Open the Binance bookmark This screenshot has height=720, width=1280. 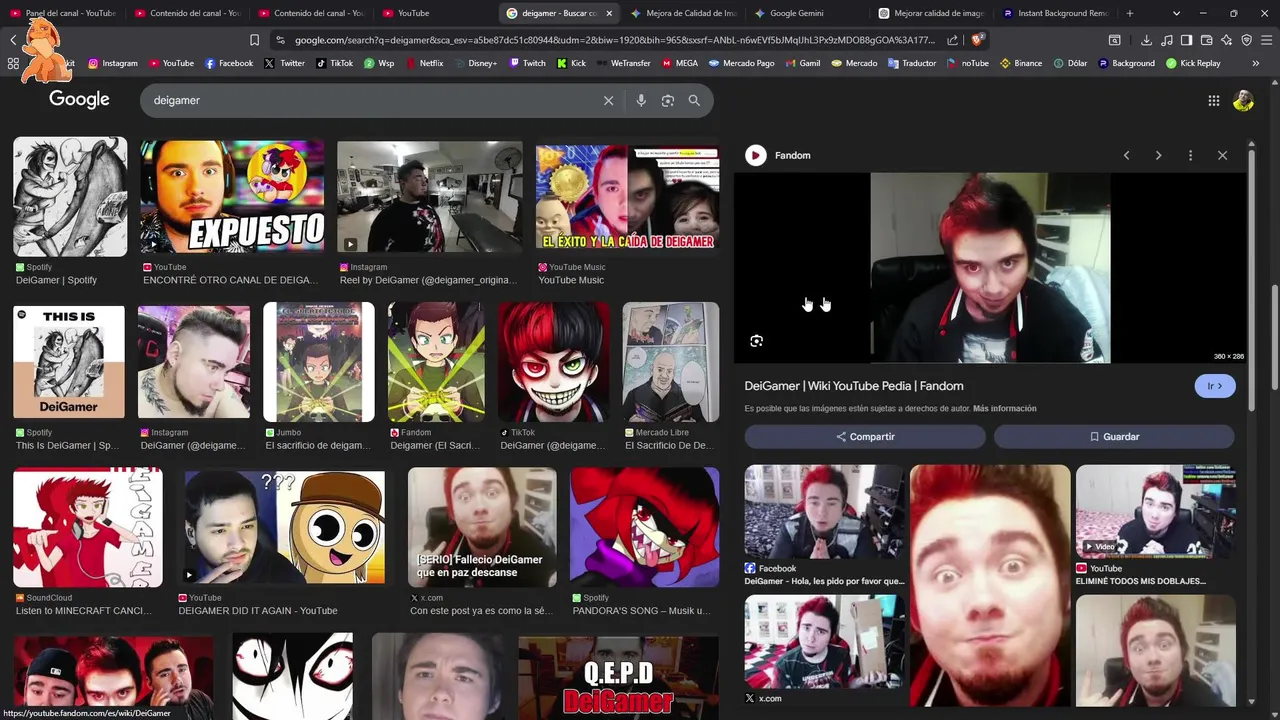click(1020, 63)
